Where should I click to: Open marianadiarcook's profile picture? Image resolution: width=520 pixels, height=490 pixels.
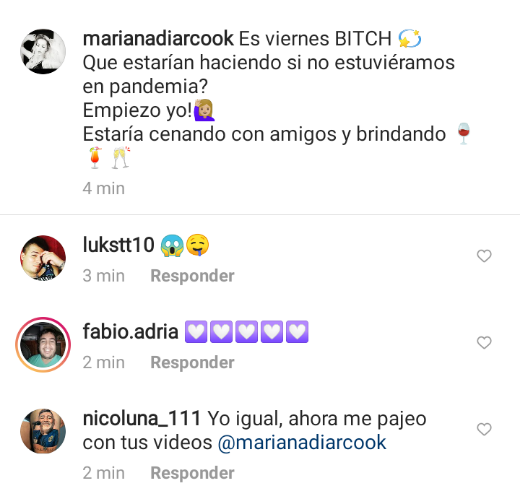point(43,51)
